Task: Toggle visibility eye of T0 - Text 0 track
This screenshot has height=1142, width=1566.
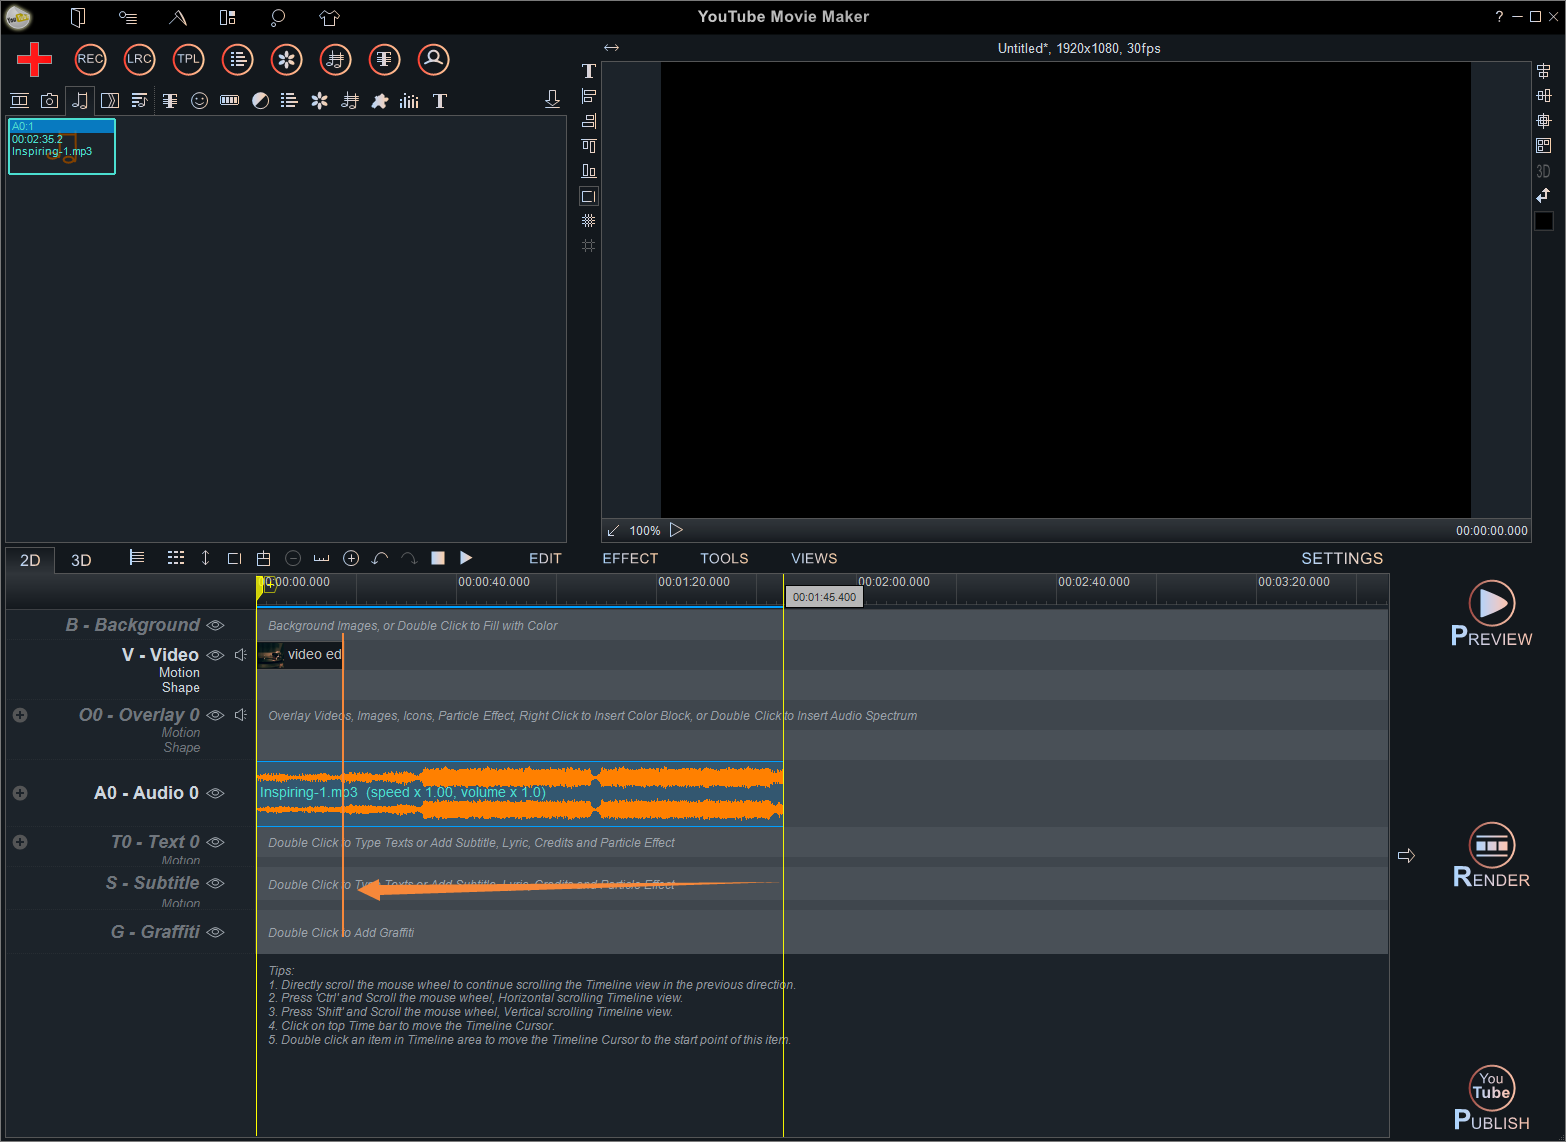Action: 215,842
